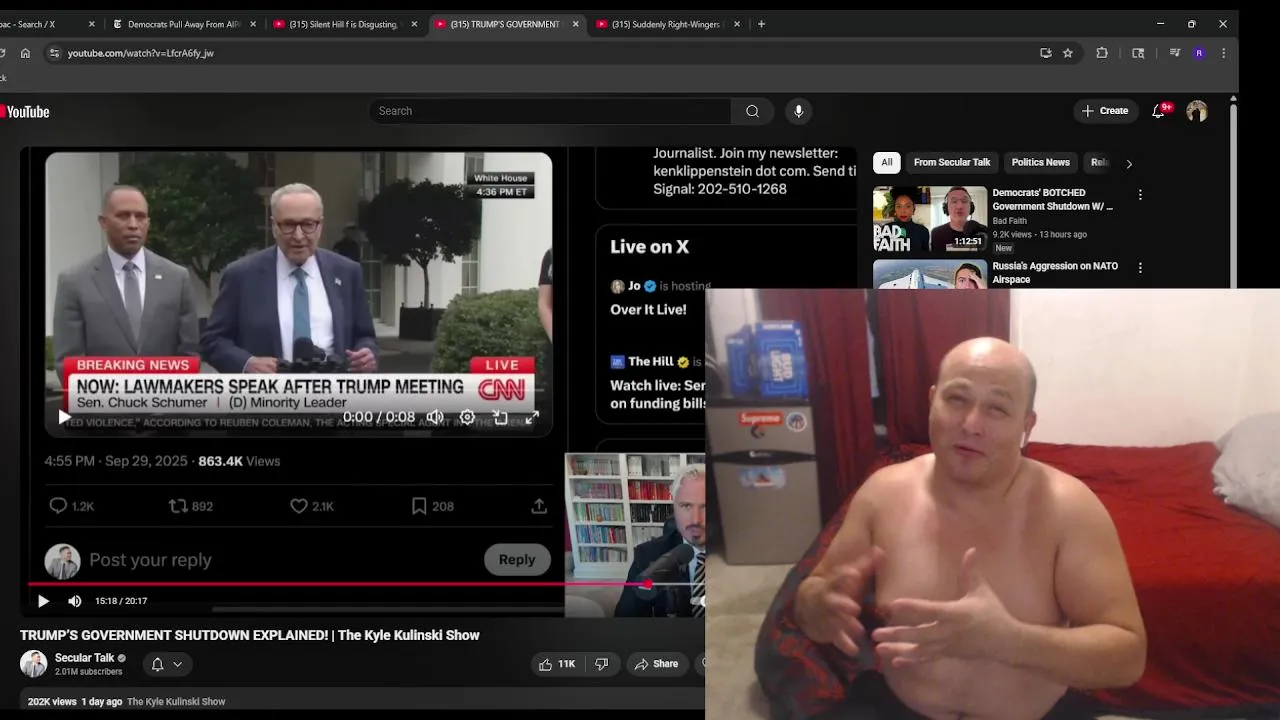Open Chrome three-dot menu
This screenshot has height=720, width=1280.
coord(1223,53)
